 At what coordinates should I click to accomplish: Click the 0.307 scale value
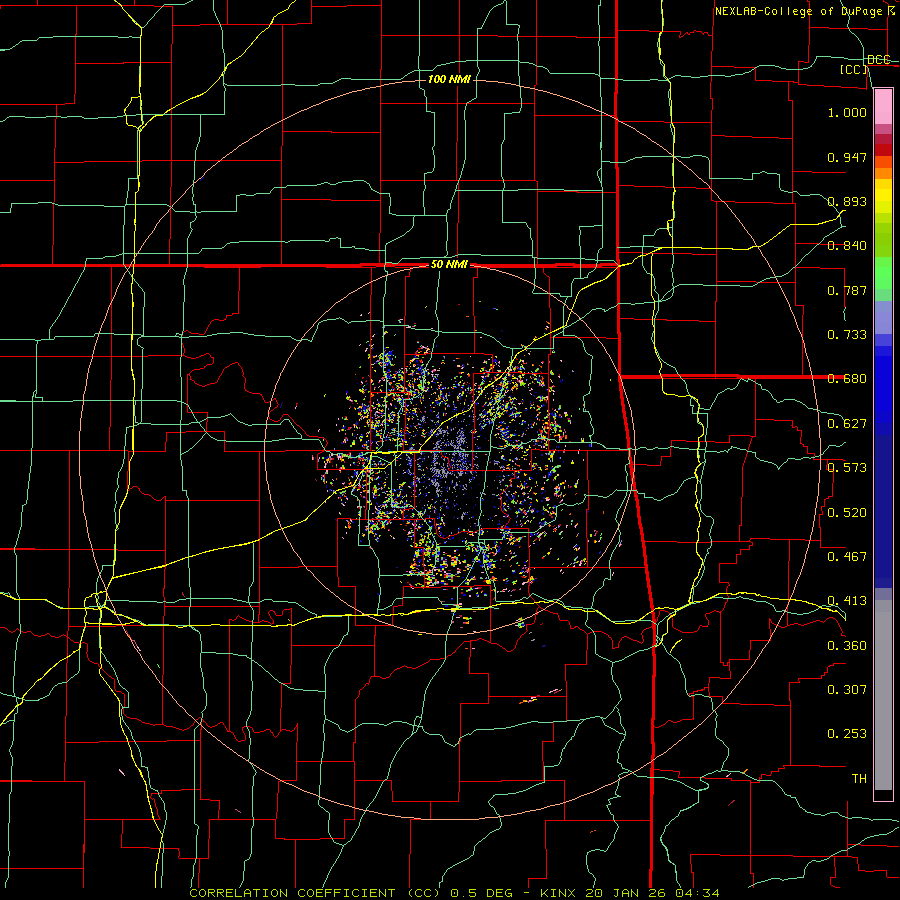point(847,690)
